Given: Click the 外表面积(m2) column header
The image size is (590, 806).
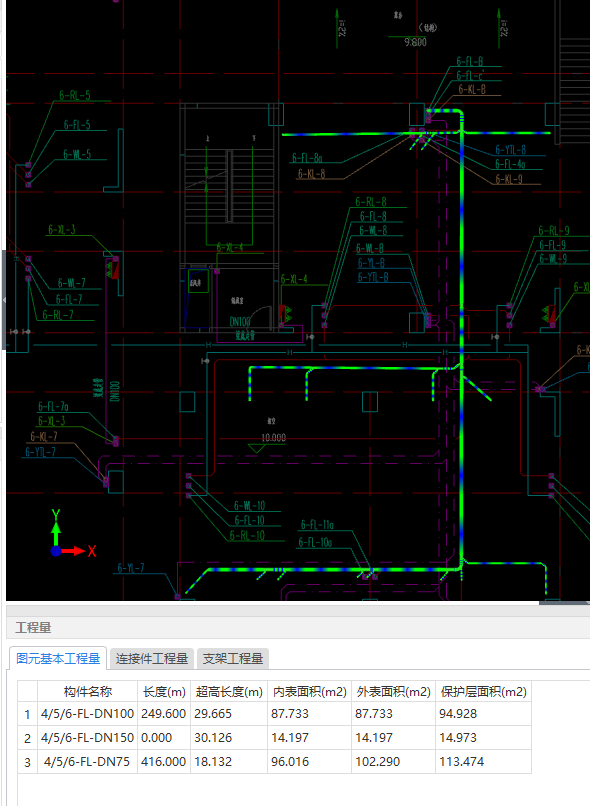Looking at the screenshot, I should tap(393, 691).
